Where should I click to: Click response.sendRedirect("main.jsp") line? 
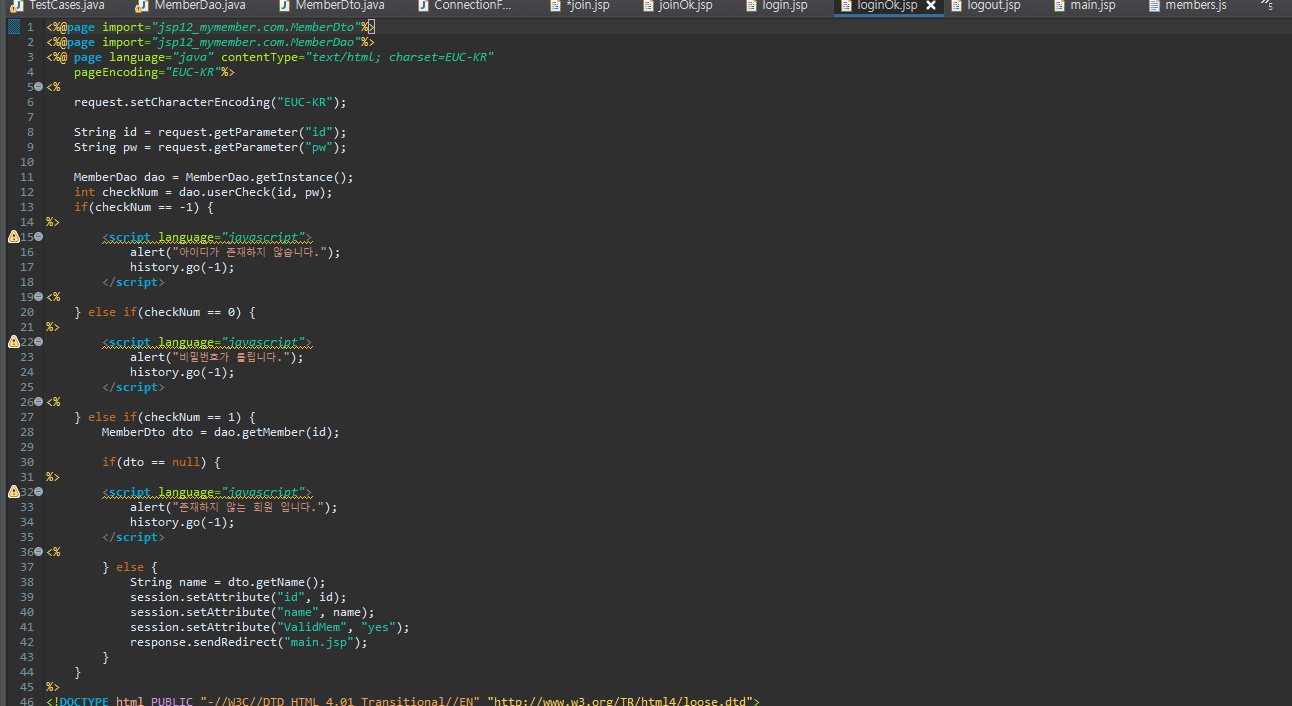(249, 642)
